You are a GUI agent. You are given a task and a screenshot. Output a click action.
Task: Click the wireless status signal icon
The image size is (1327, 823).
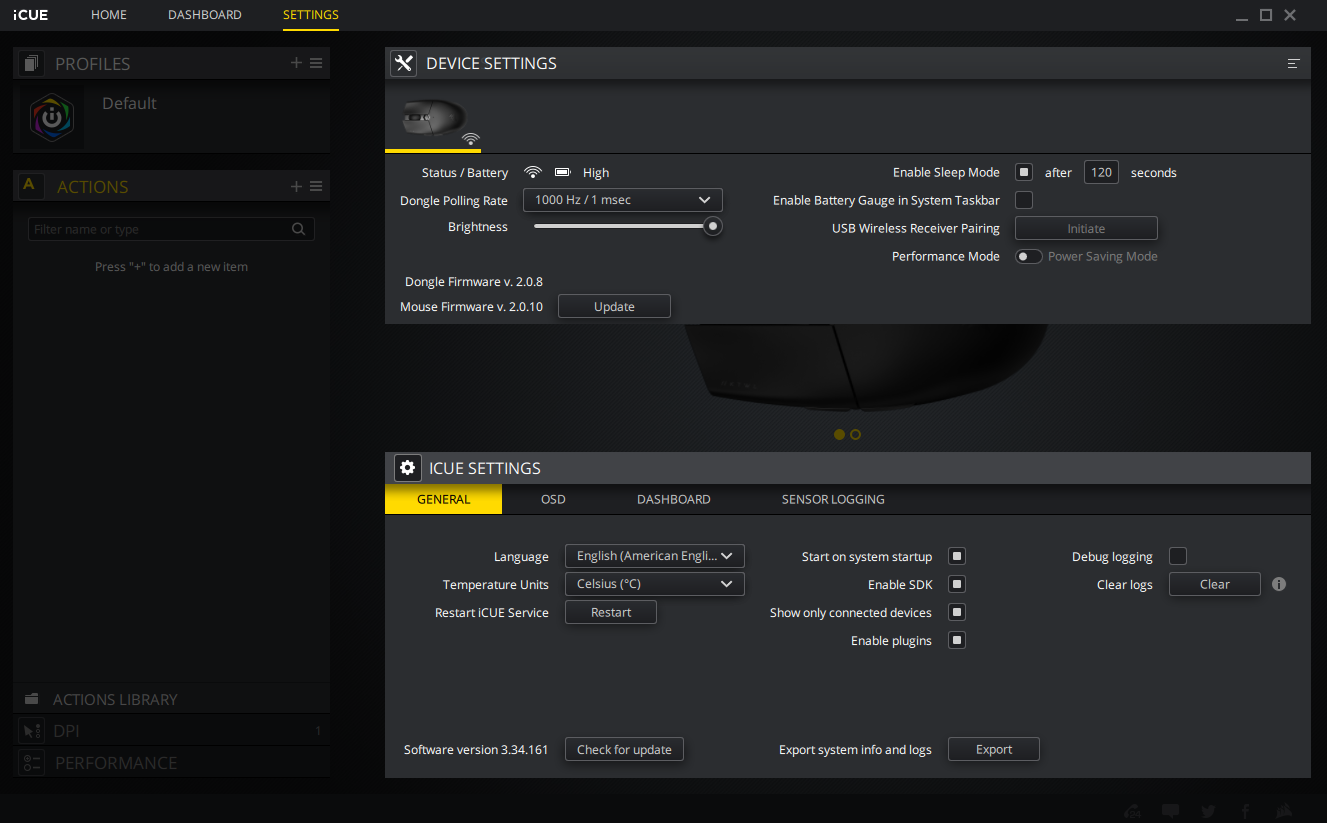[533, 172]
